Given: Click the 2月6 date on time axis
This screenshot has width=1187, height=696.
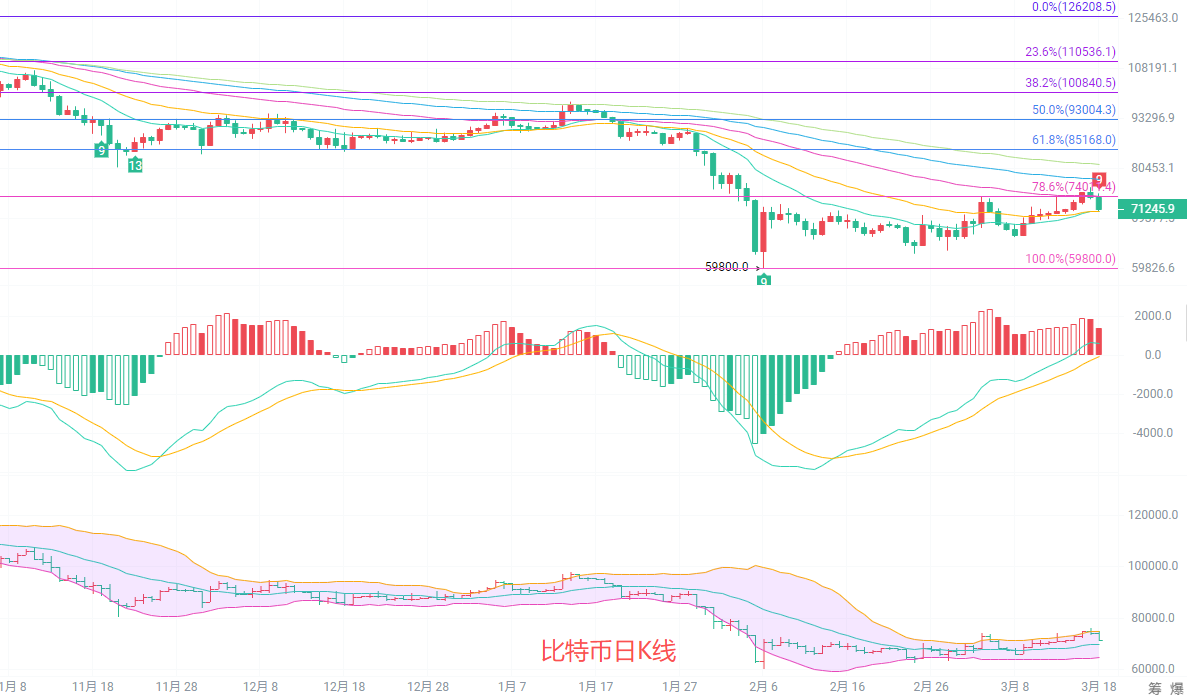Looking at the screenshot, I should coord(763,686).
